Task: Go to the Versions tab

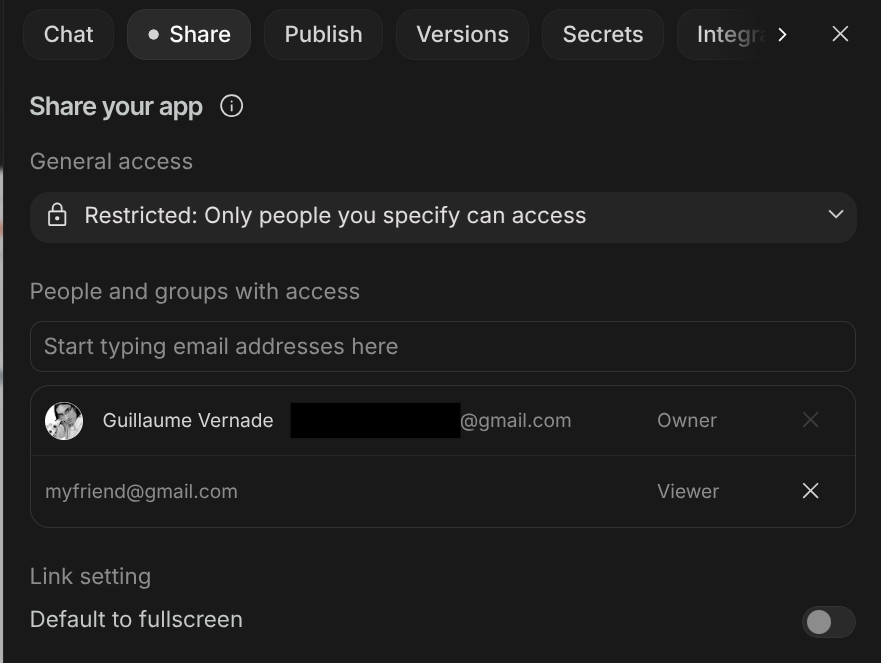Action: [x=462, y=34]
